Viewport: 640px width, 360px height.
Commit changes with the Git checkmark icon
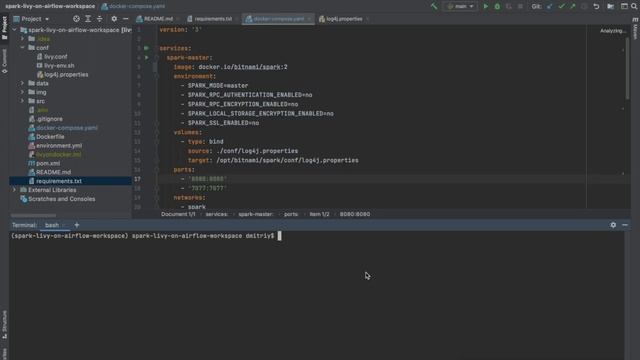pos(561,6)
